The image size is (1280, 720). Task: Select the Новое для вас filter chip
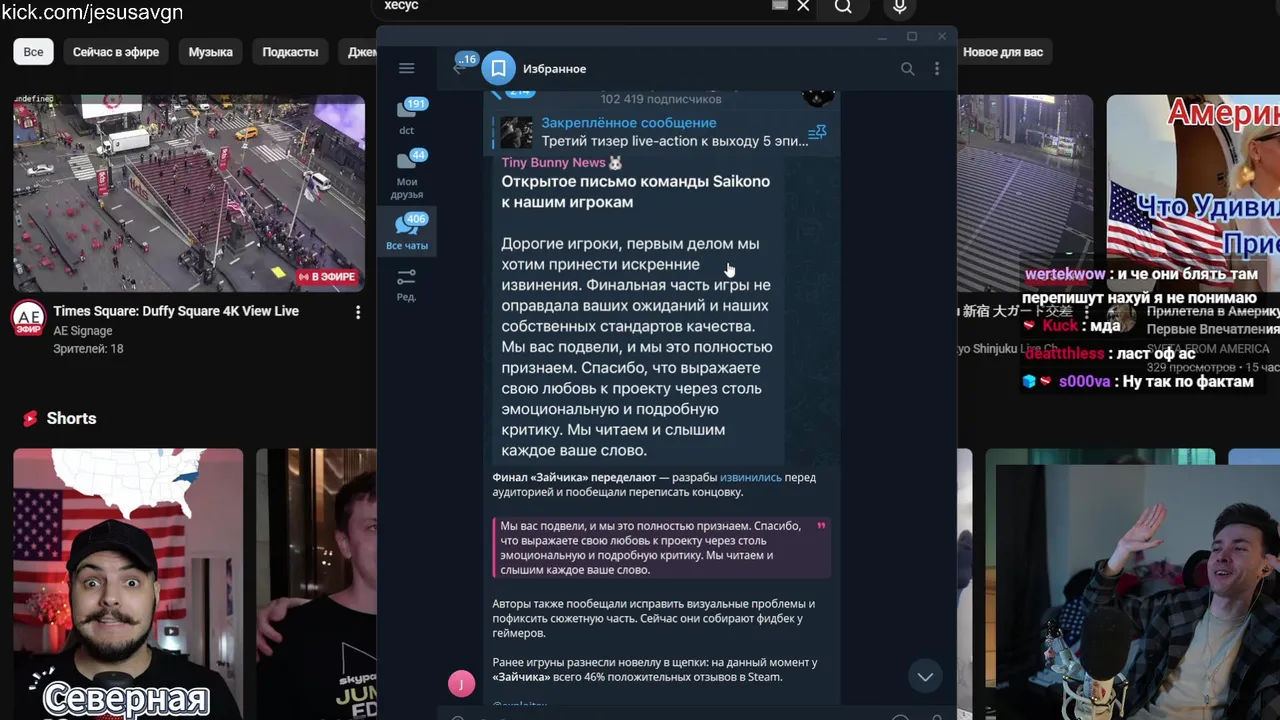pos(1003,52)
